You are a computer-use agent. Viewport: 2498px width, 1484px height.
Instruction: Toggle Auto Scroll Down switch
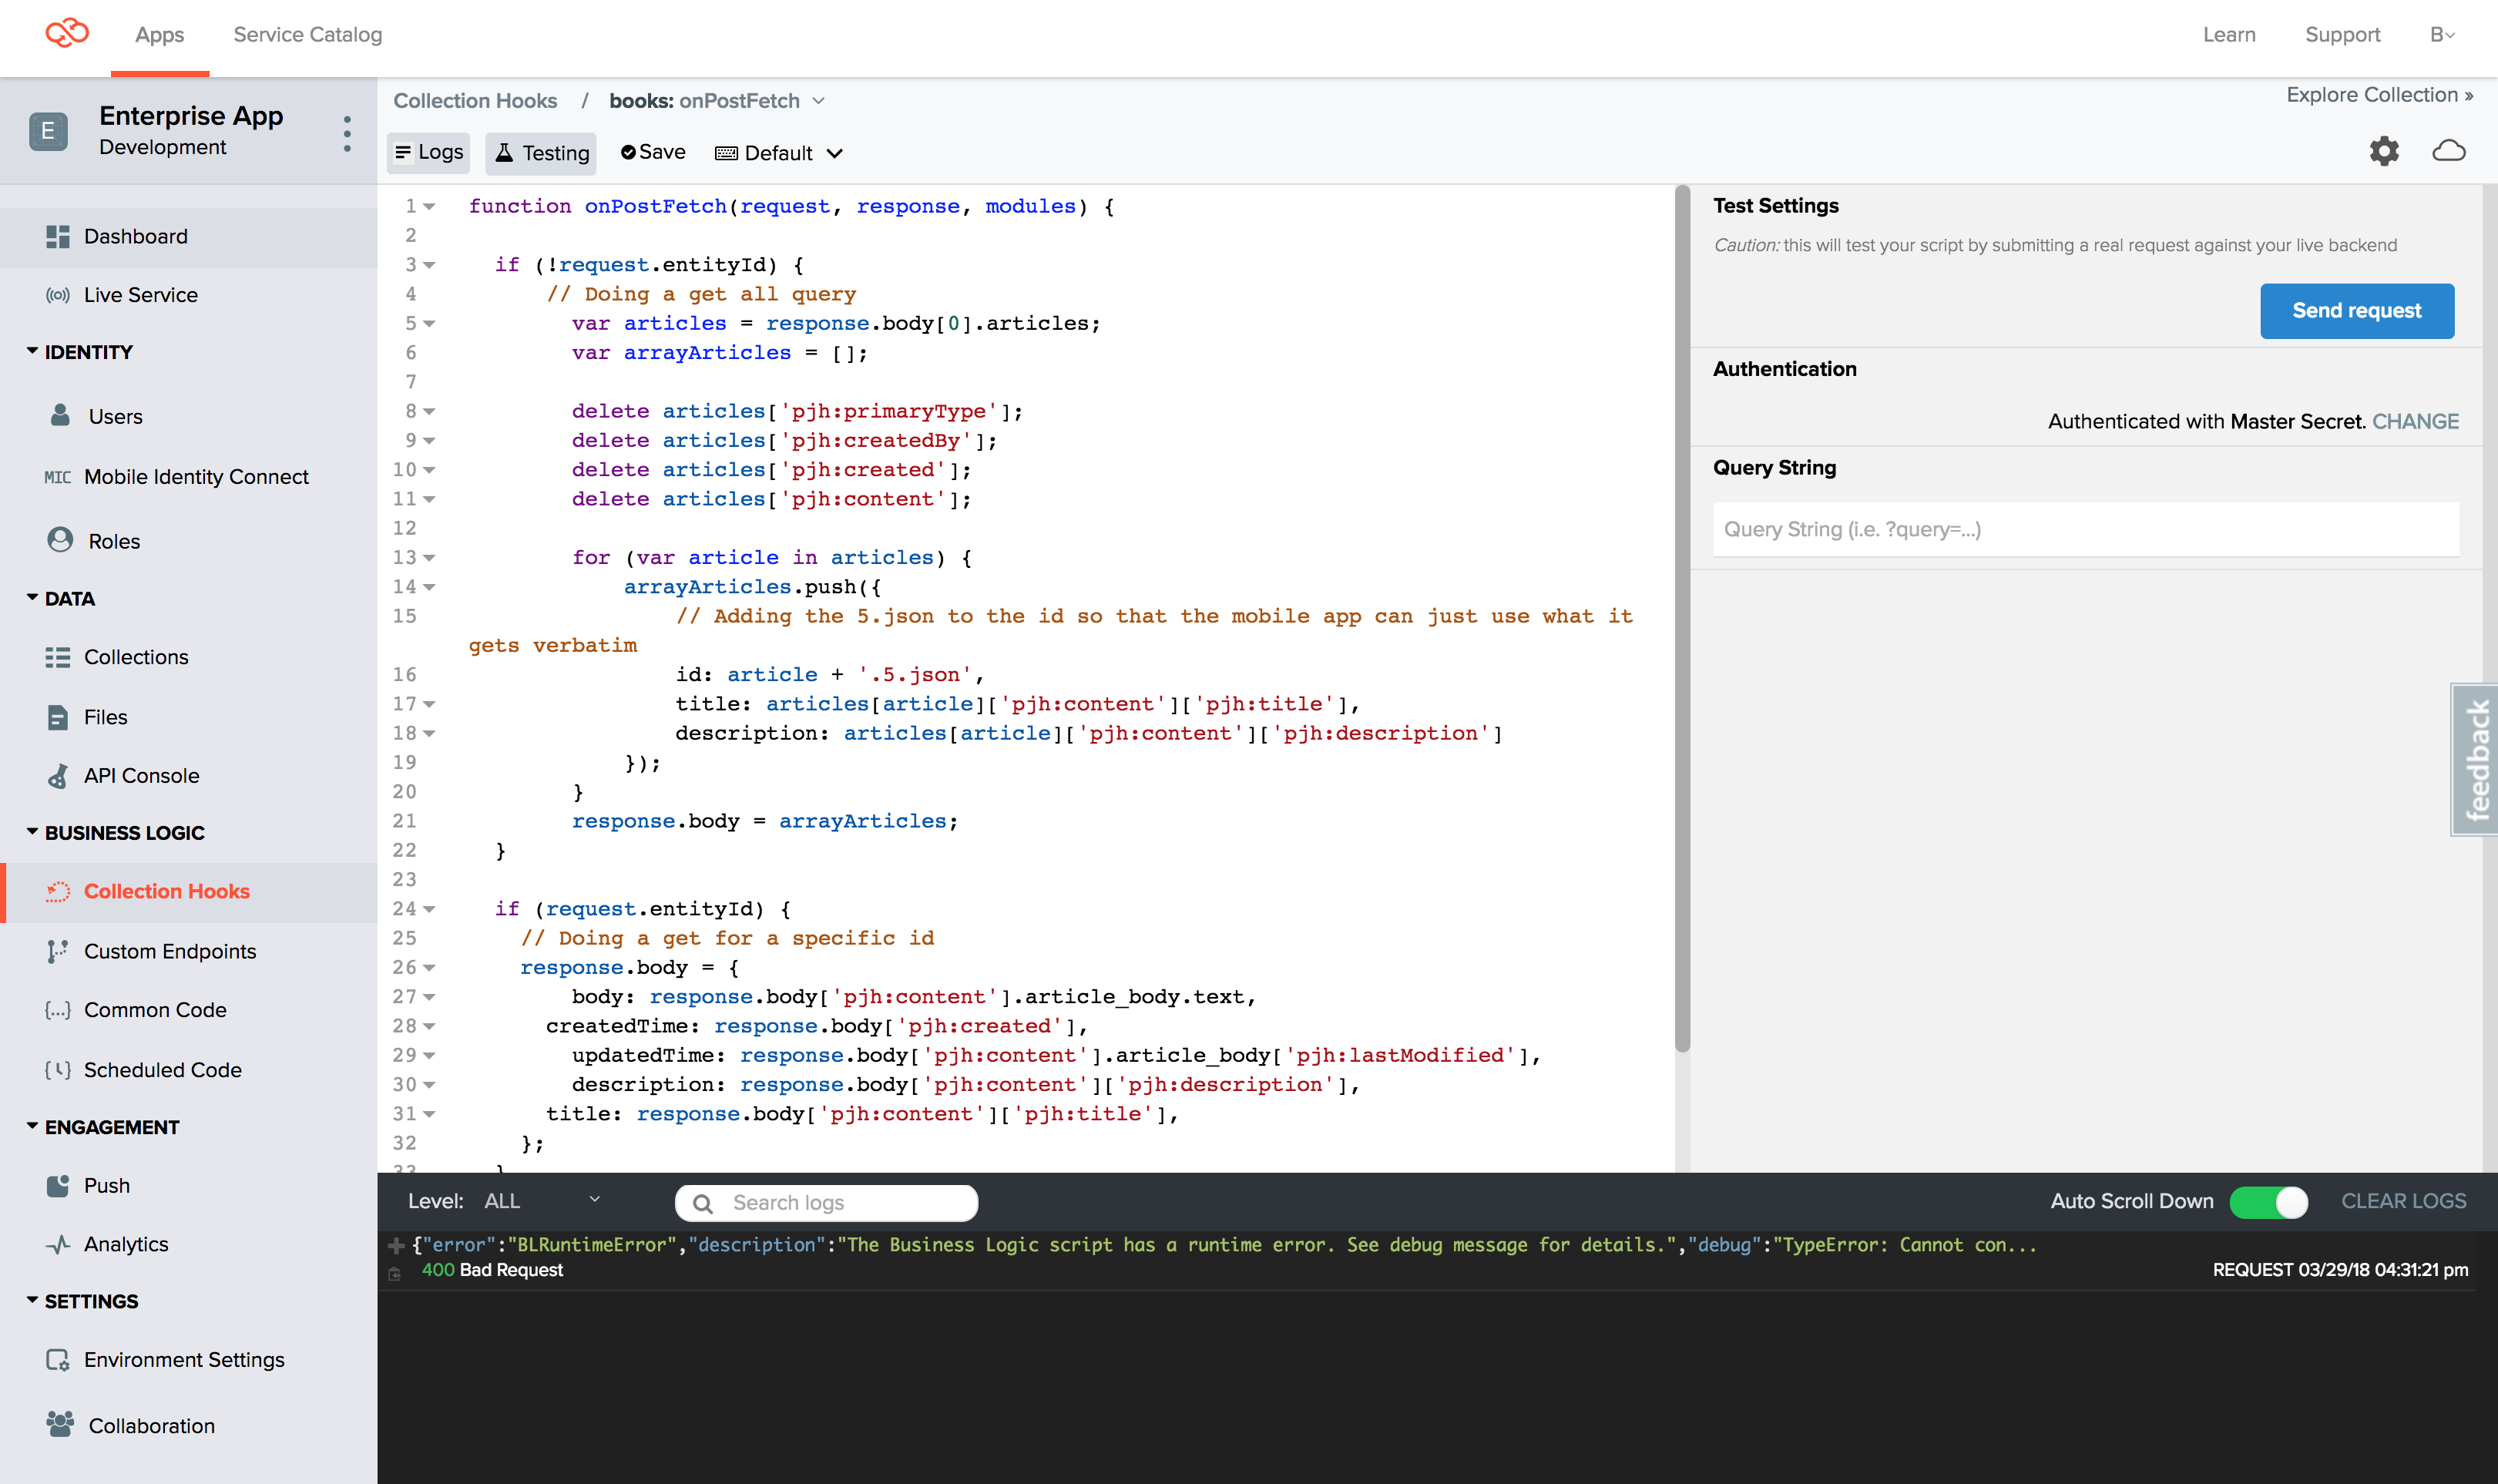pos(2268,1201)
